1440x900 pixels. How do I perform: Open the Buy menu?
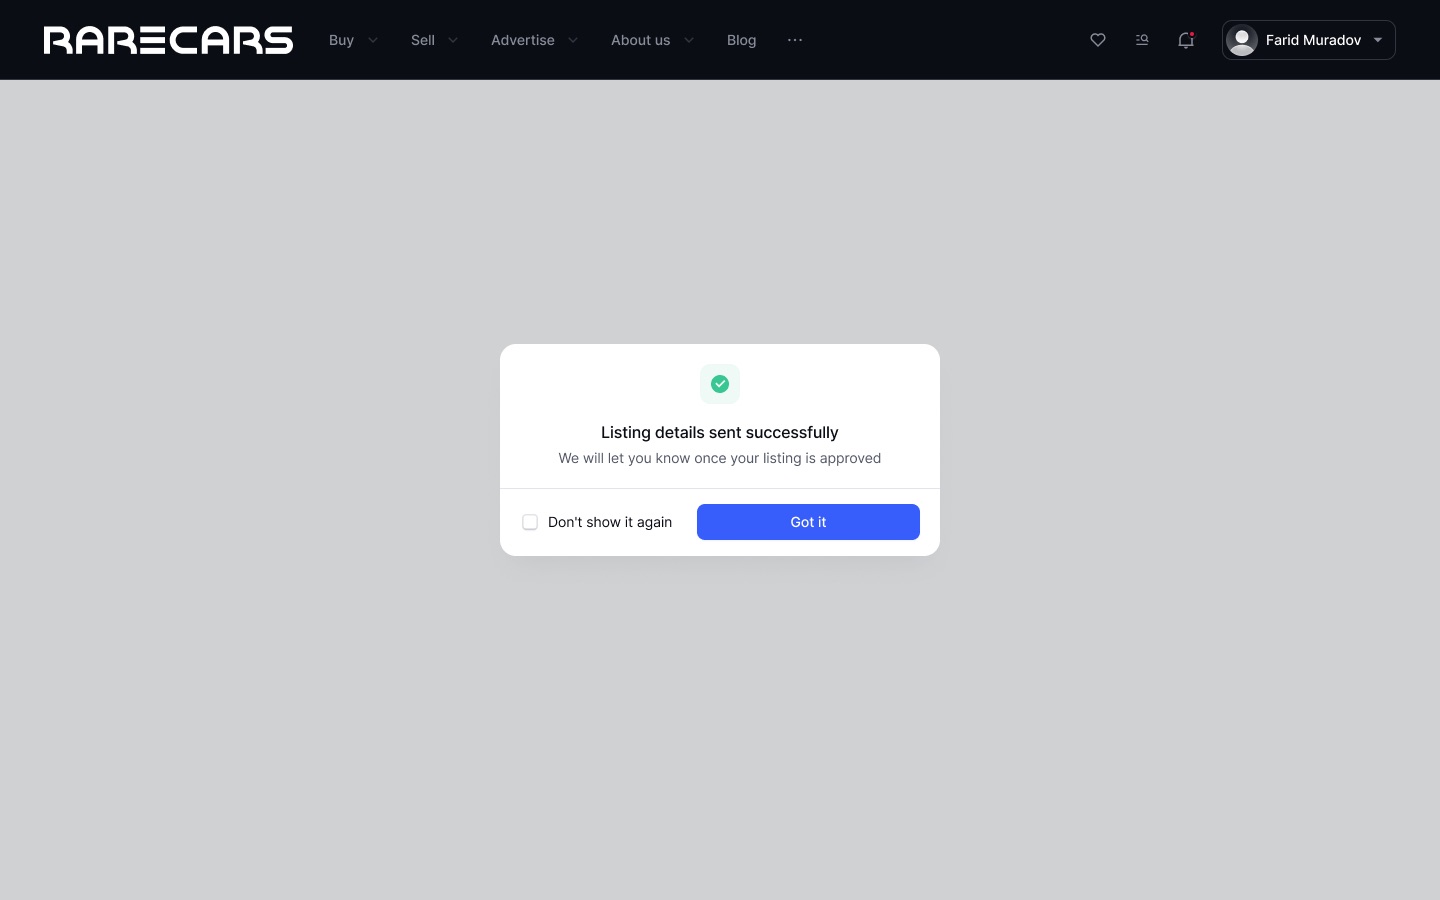pos(341,40)
